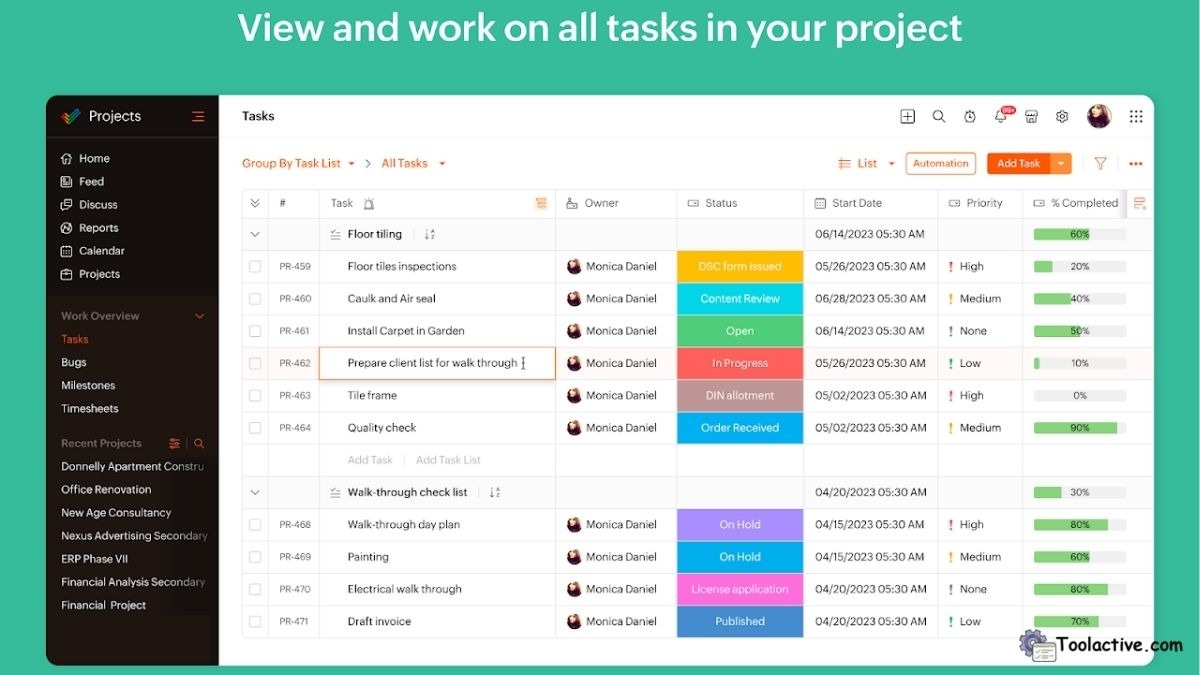Open the timer tracking icon
The width and height of the screenshot is (1200, 675).
tap(969, 117)
